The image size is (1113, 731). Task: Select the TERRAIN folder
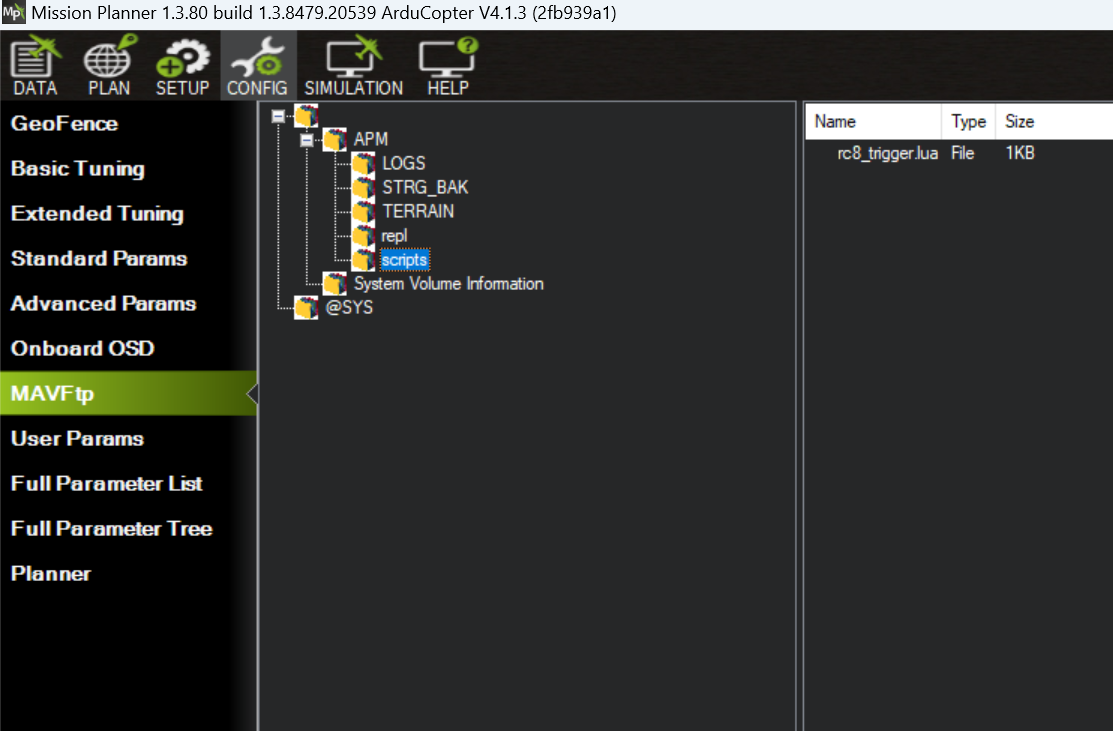pyautogui.click(x=418, y=211)
